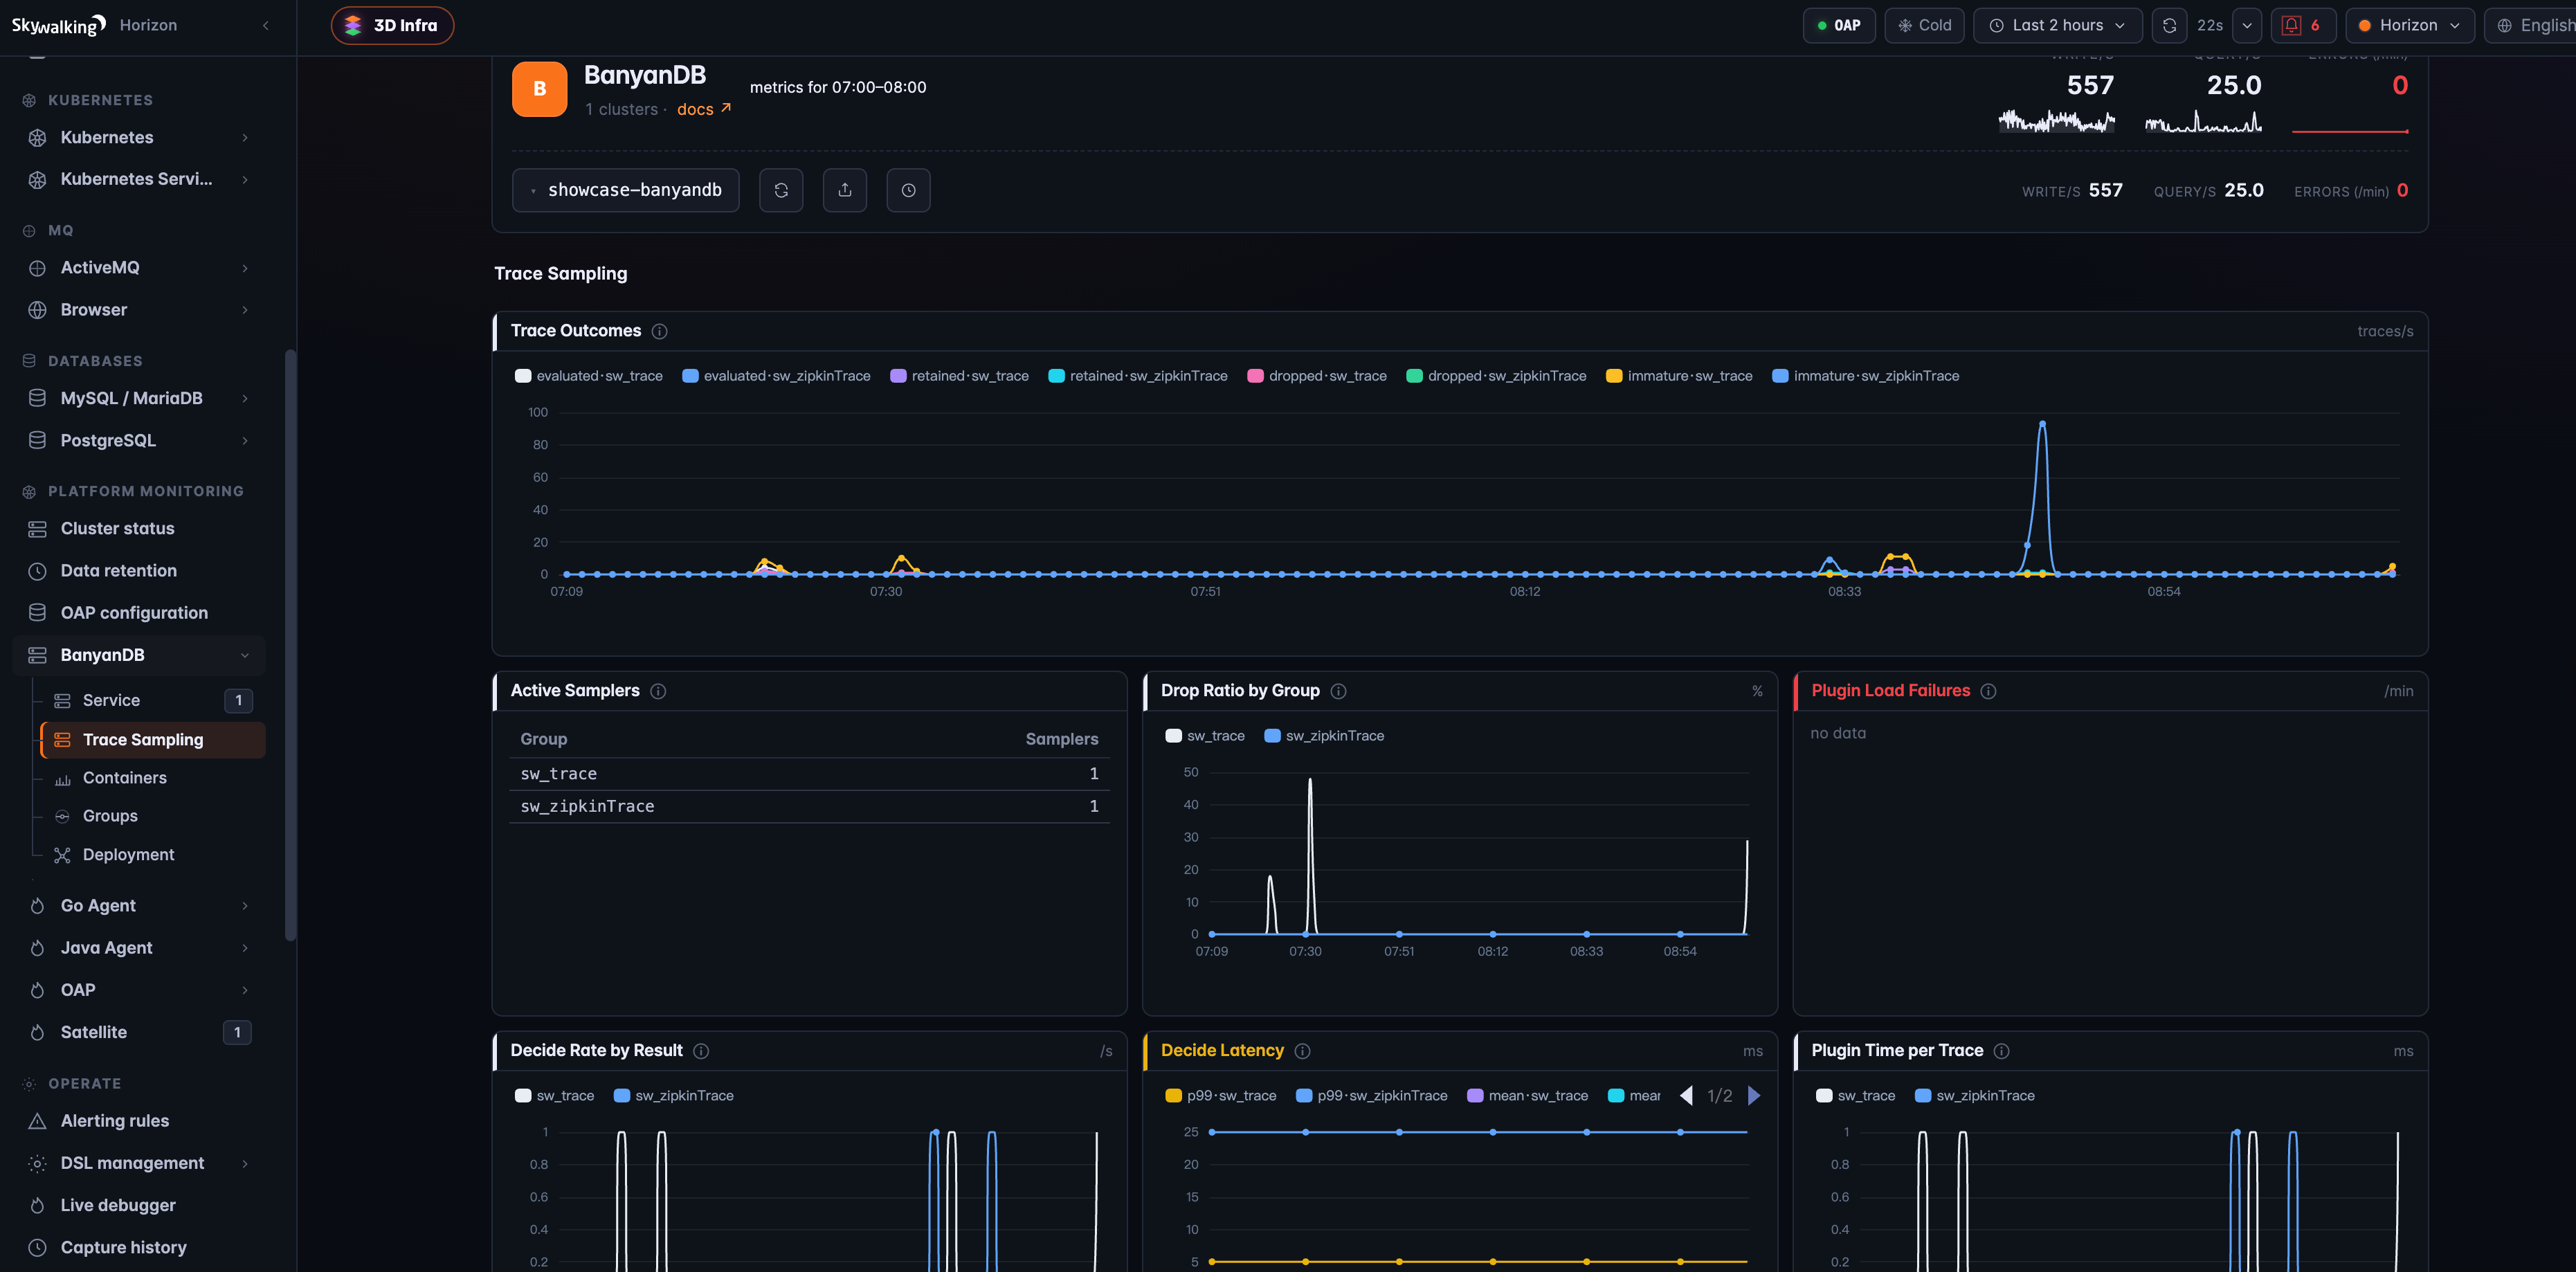
Task: Toggle retained·sw_zipkinTrace legend series
Action: tap(1138, 376)
